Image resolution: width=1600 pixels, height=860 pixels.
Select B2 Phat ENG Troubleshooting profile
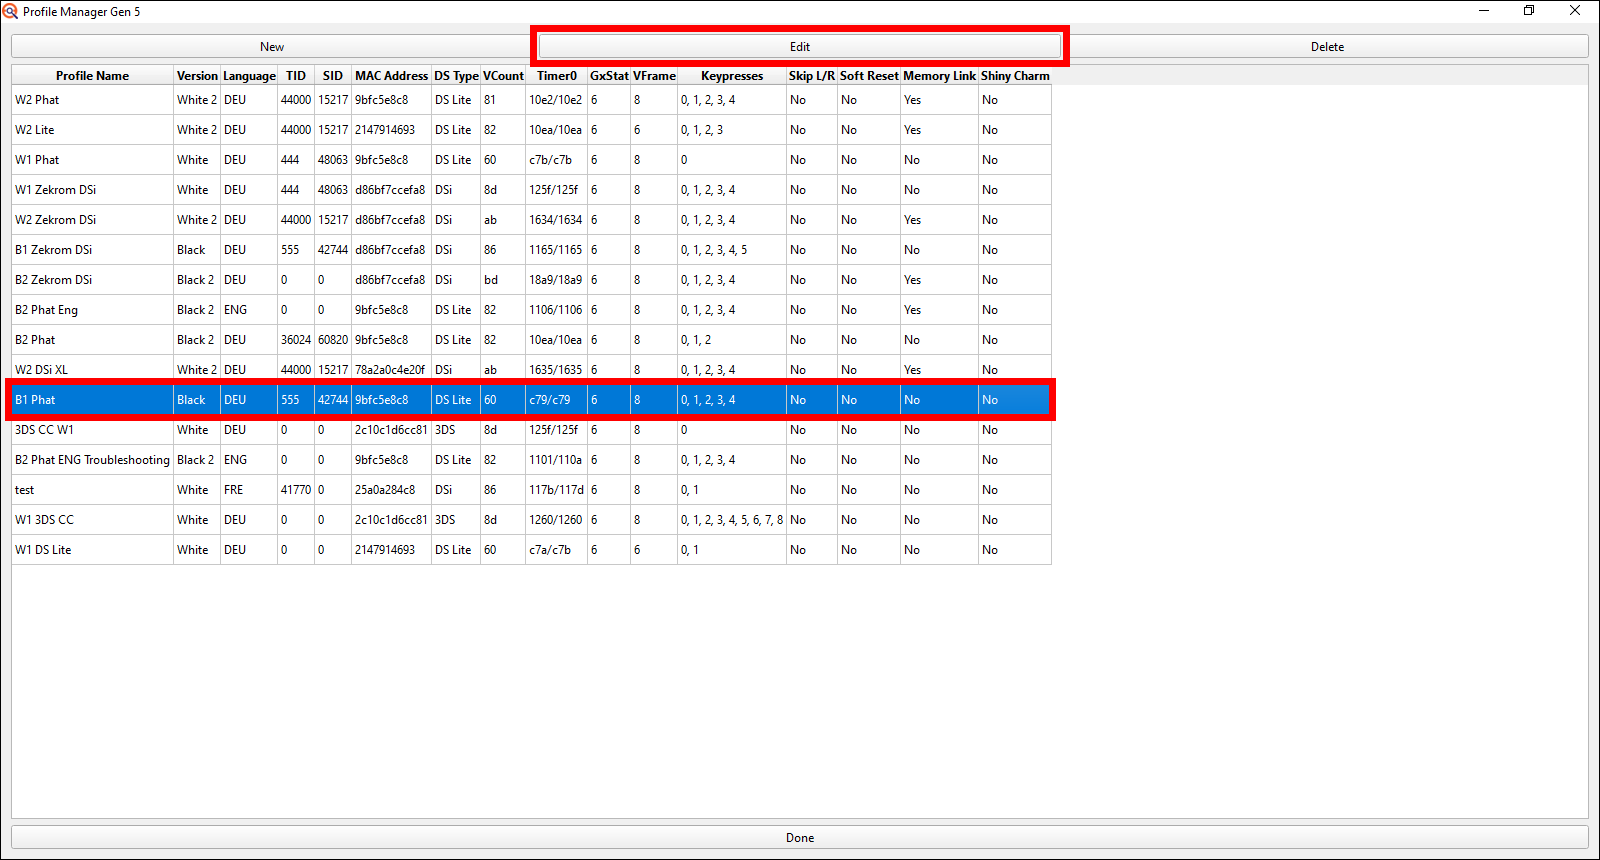[x=92, y=460]
